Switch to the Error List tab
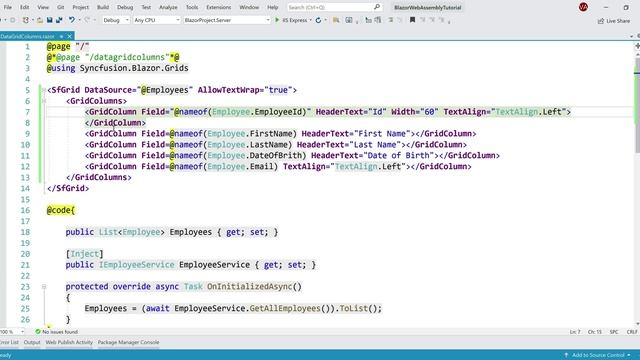Viewport: 640px width, 360px height. click(9, 342)
